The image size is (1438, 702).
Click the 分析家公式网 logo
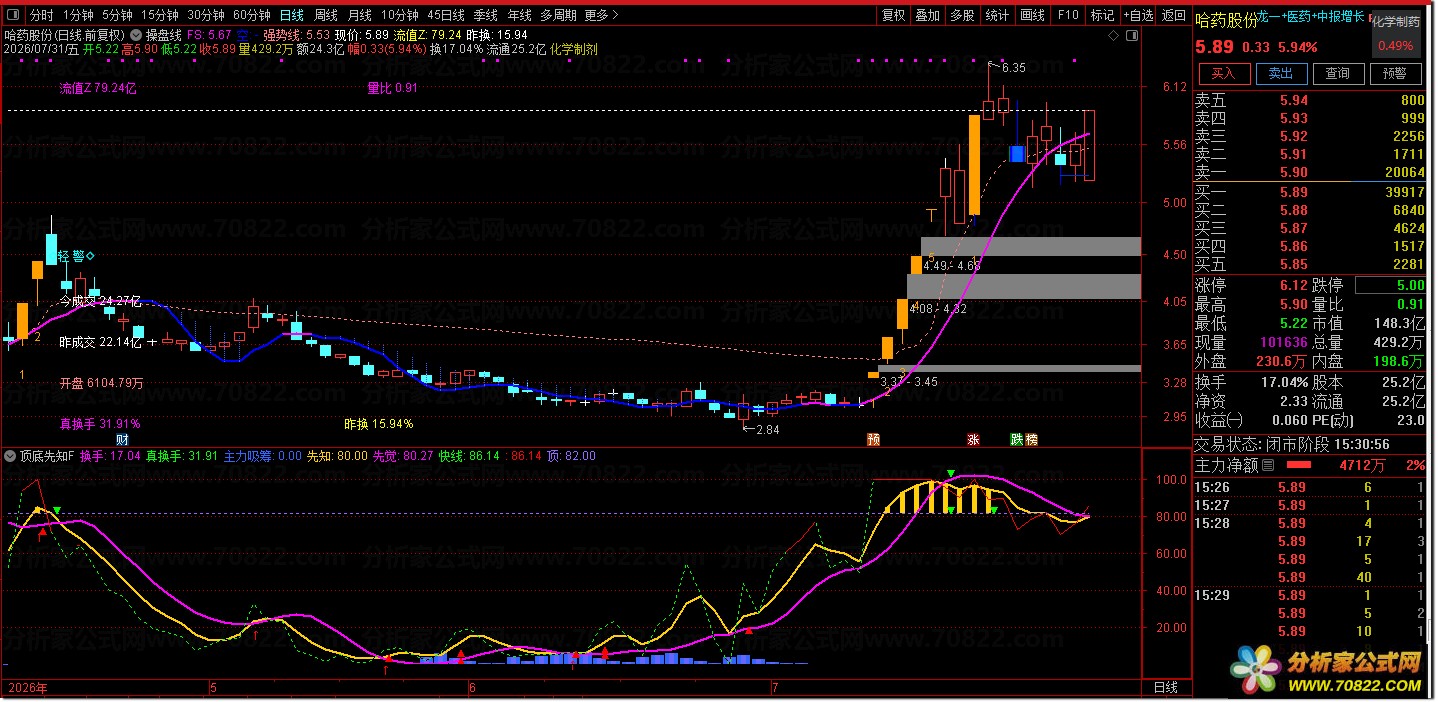[1327, 669]
